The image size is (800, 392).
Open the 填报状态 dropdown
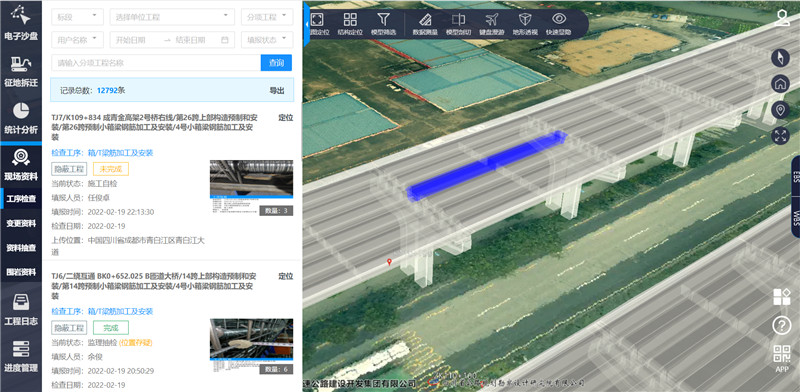[267, 40]
